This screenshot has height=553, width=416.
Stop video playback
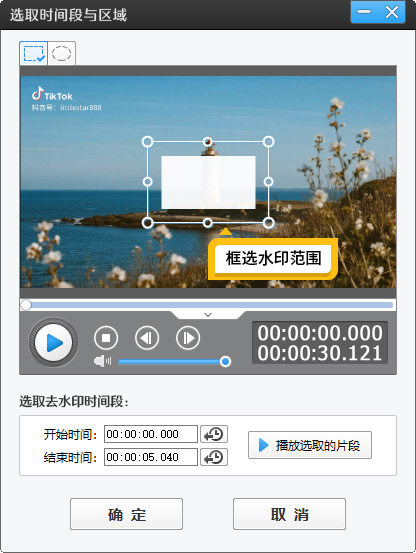point(106,338)
